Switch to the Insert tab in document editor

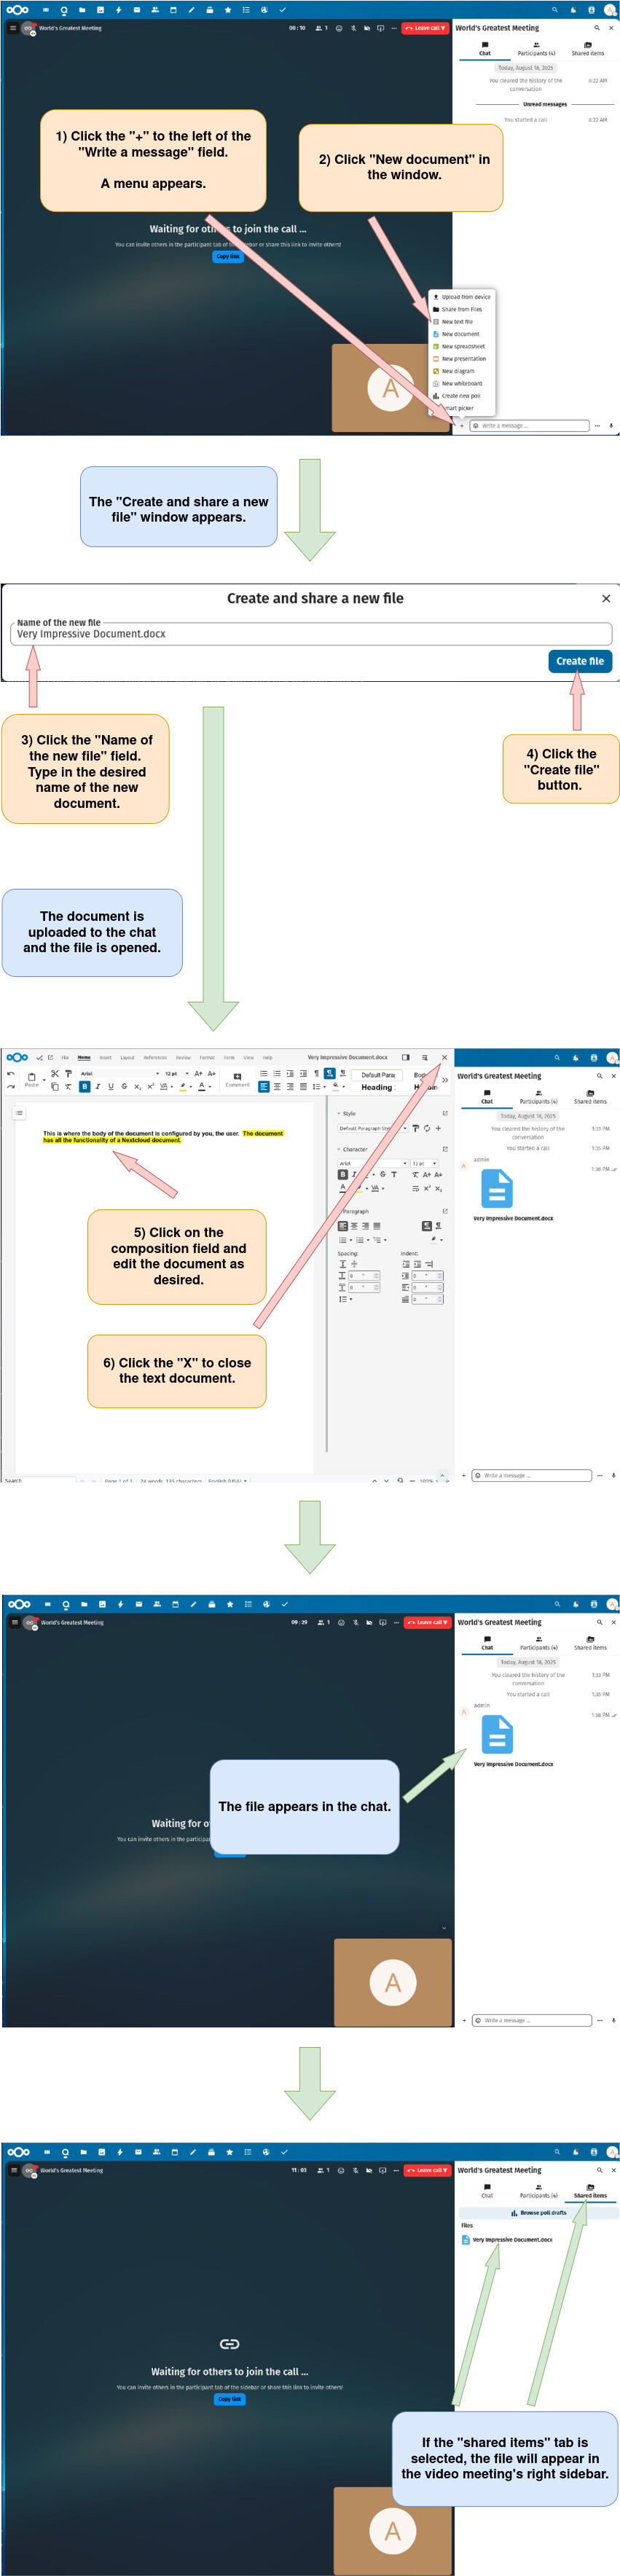click(x=105, y=1057)
